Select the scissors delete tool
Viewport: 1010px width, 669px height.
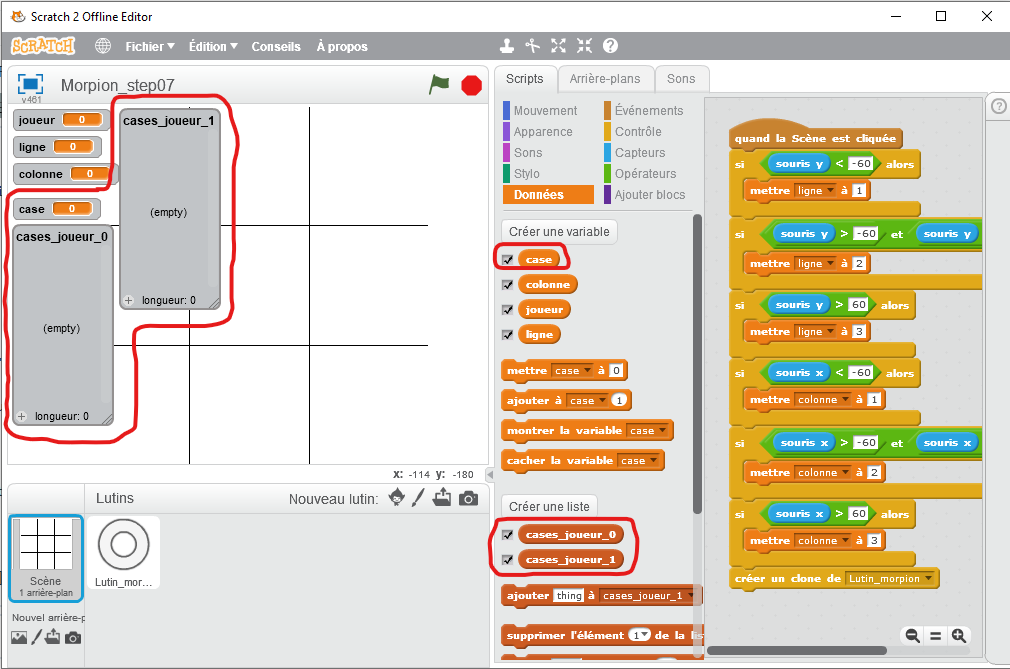(x=532, y=46)
